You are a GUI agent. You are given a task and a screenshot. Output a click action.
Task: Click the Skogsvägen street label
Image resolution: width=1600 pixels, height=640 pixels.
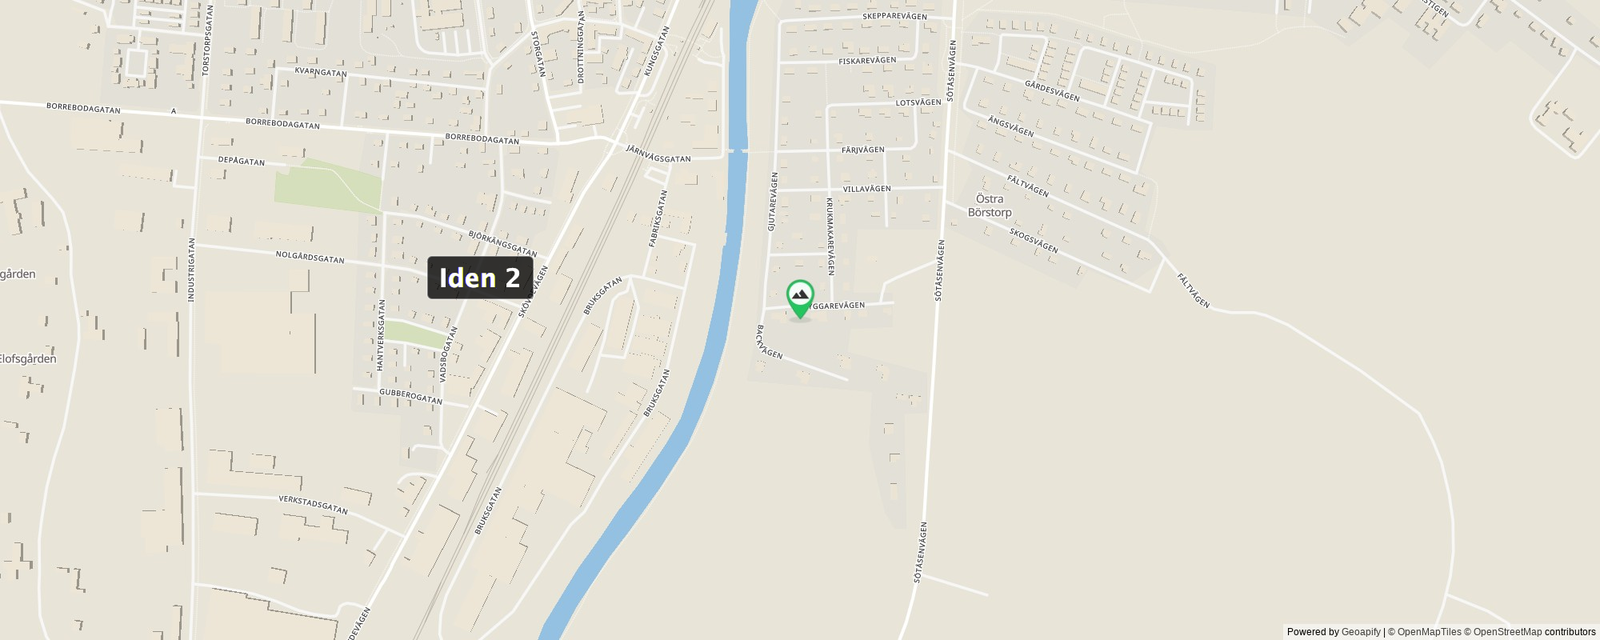[x=1033, y=240]
